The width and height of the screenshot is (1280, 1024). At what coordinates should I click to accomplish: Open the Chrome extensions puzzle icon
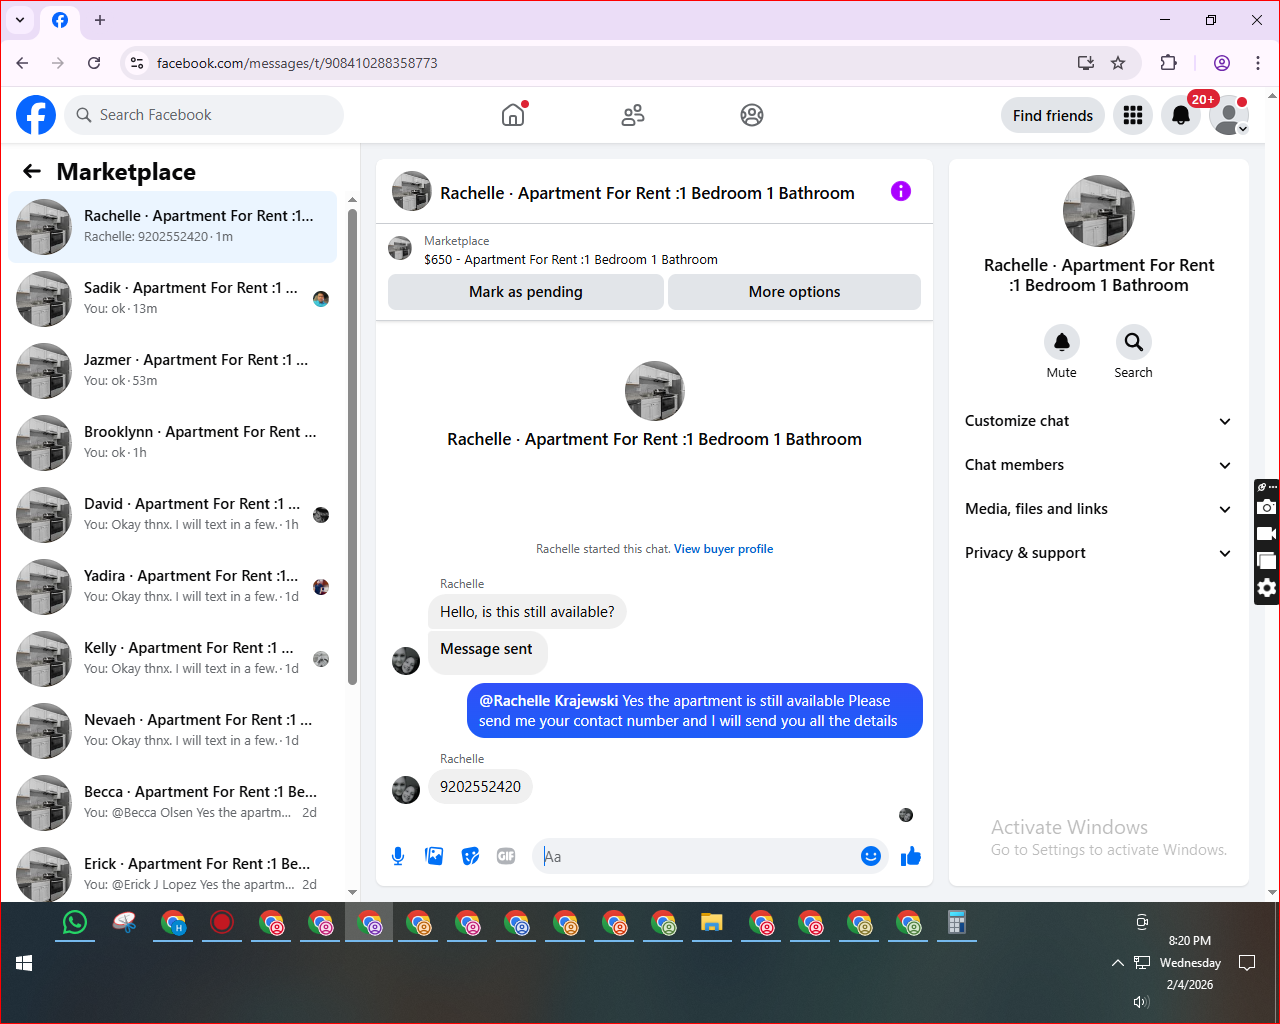1168,63
